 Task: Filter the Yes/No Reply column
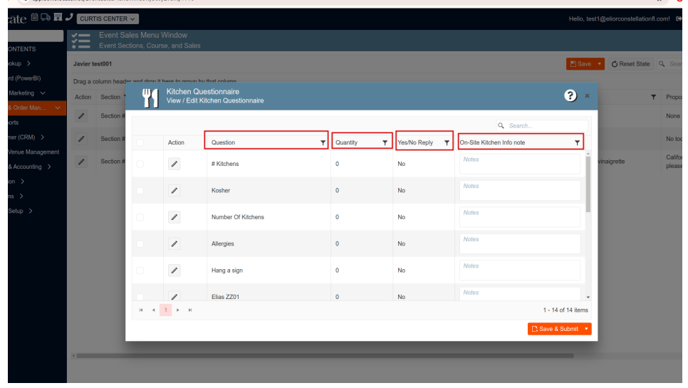[447, 143]
